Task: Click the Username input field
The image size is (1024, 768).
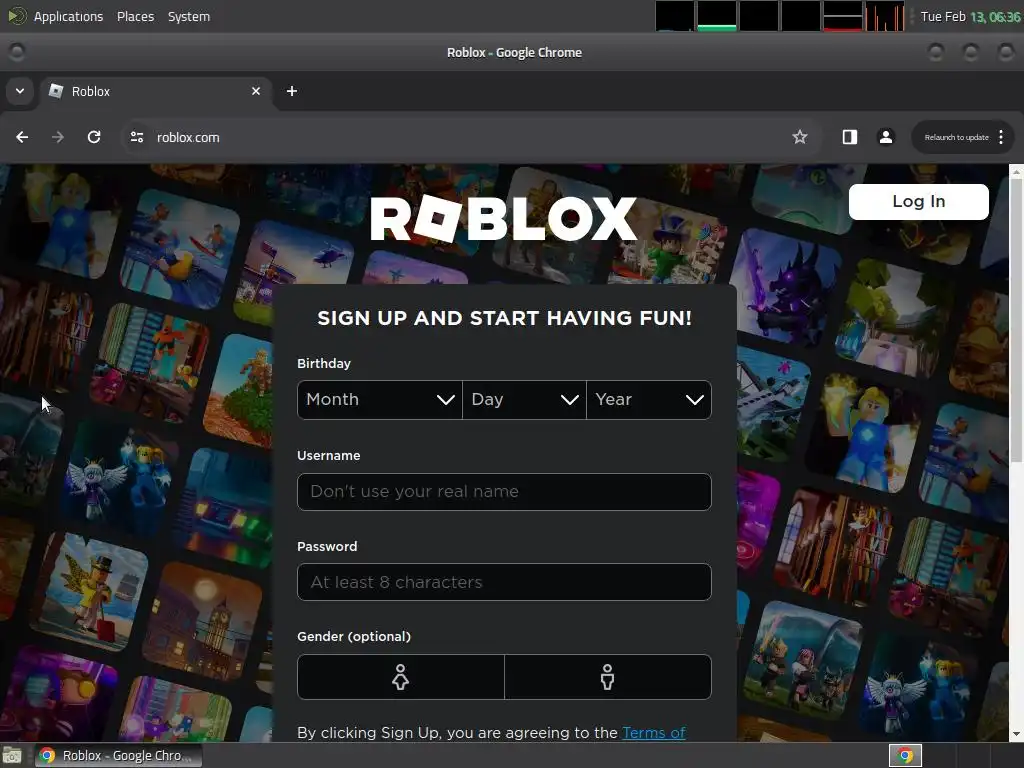Action: click(504, 492)
